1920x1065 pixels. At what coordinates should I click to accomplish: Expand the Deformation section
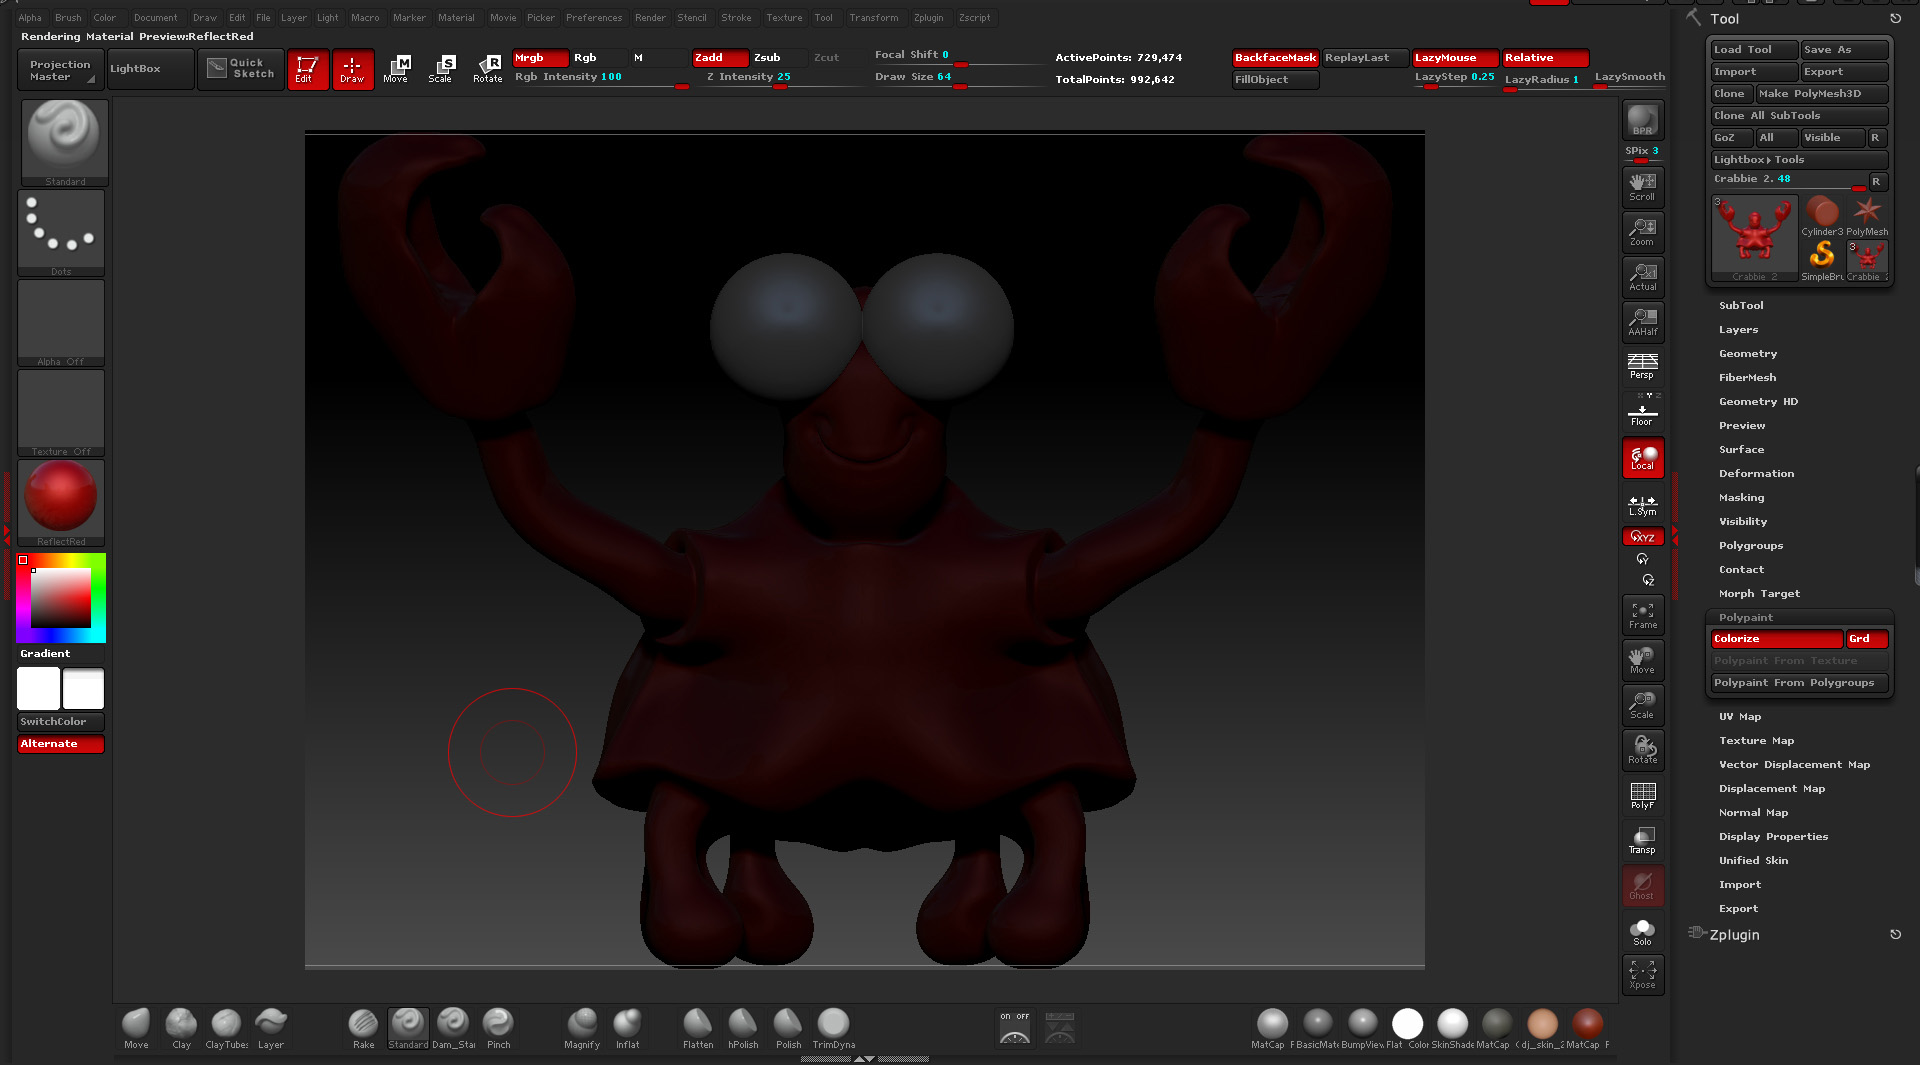[1756, 474]
